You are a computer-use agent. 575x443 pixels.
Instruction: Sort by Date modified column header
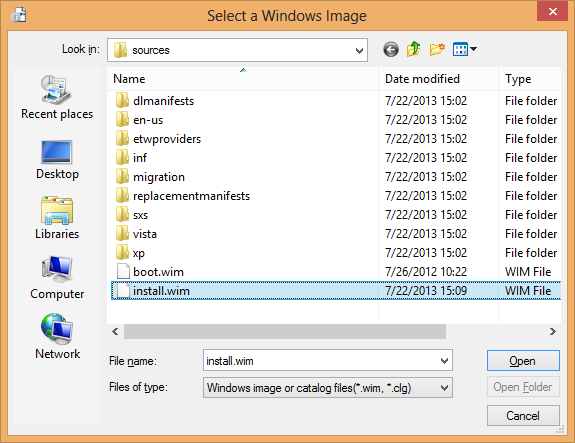[x=438, y=79]
